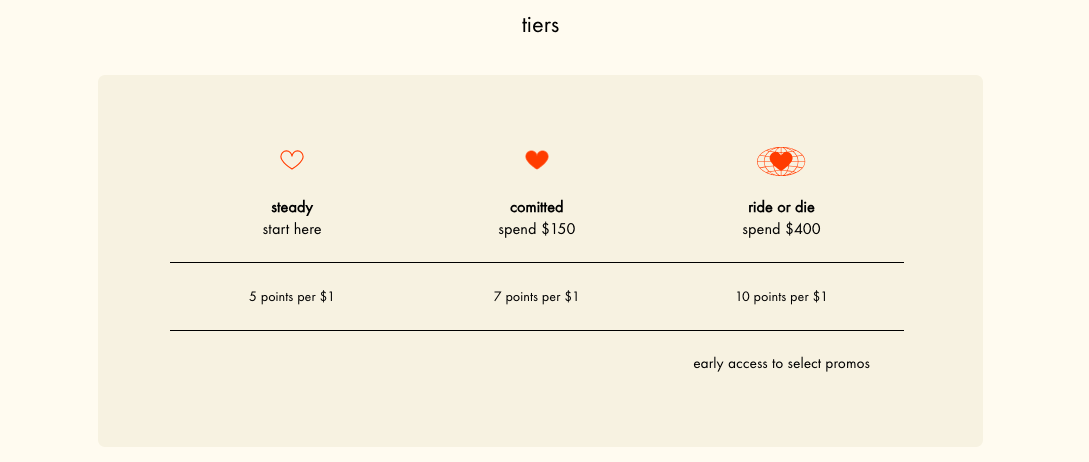1089x462 pixels.
Task: Click the divider line above the points row
Action: click(537, 263)
